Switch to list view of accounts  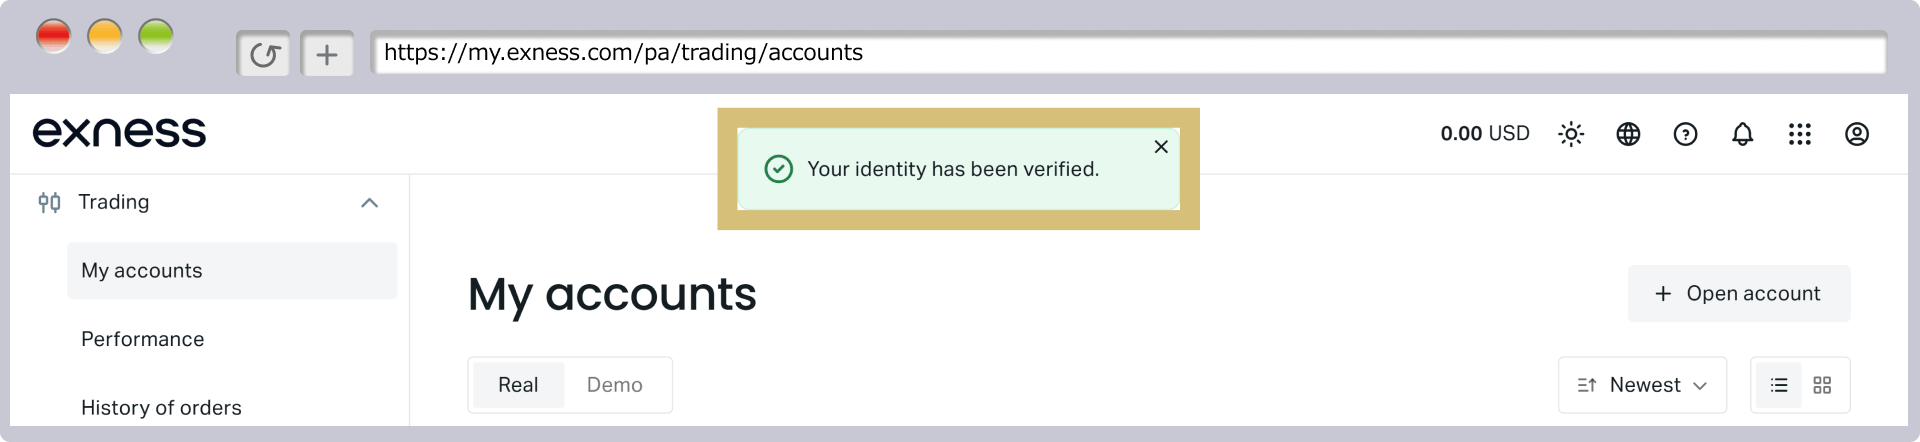point(1778,385)
